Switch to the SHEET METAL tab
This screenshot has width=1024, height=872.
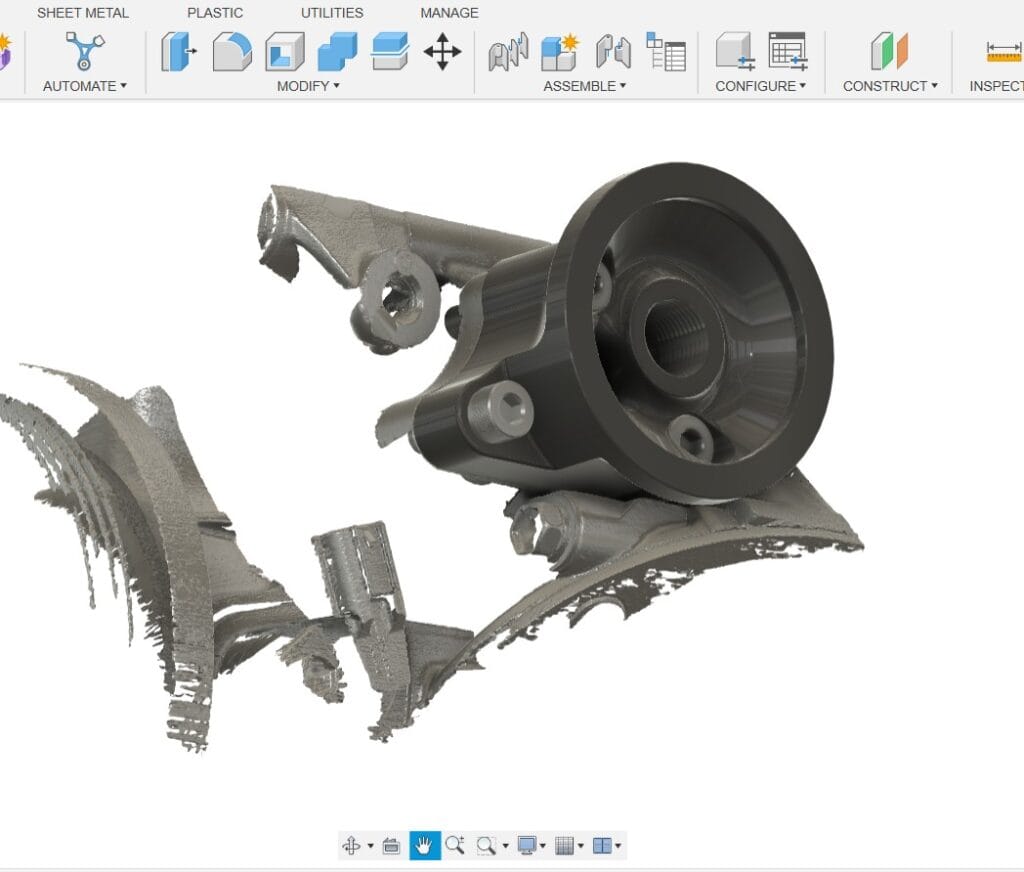point(83,13)
